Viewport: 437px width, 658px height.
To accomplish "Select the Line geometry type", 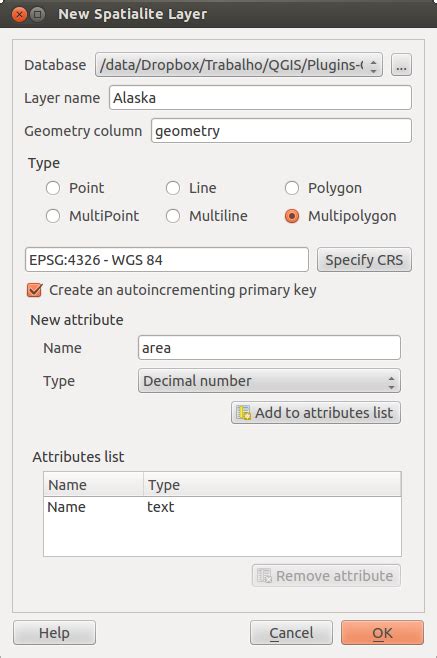I will [x=173, y=188].
